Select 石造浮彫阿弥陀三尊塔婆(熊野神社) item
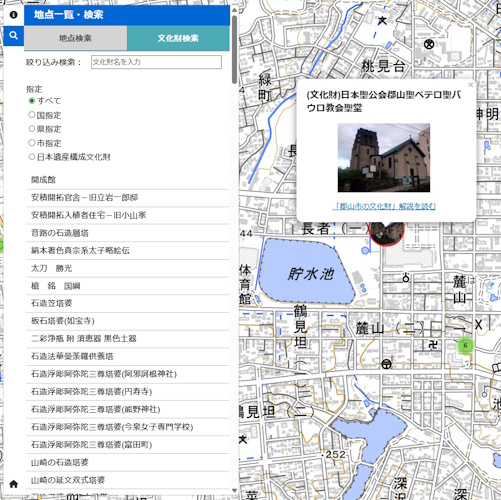Screen dimensions: 501x500 click(128, 409)
